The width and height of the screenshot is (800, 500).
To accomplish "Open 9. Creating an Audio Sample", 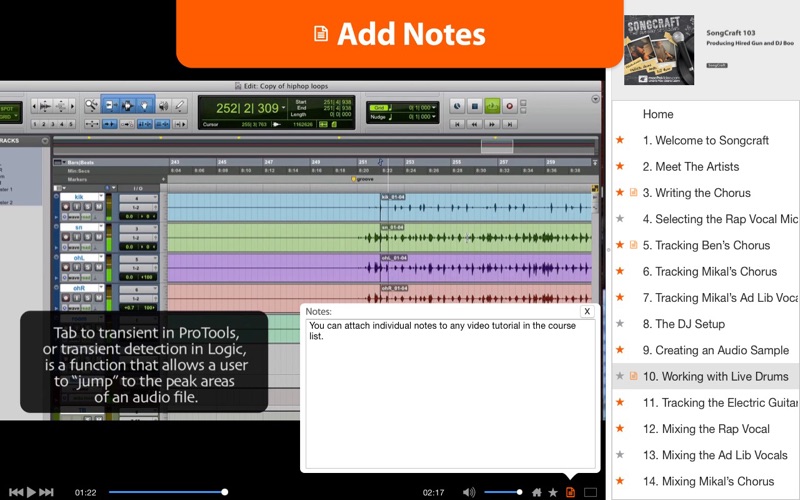I will 716,351.
